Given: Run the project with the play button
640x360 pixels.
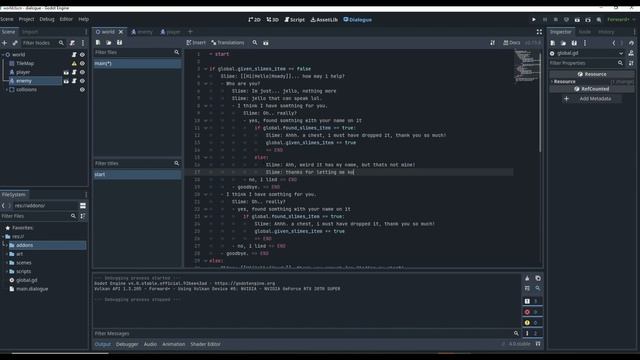Looking at the screenshot, I should [x=533, y=20].
